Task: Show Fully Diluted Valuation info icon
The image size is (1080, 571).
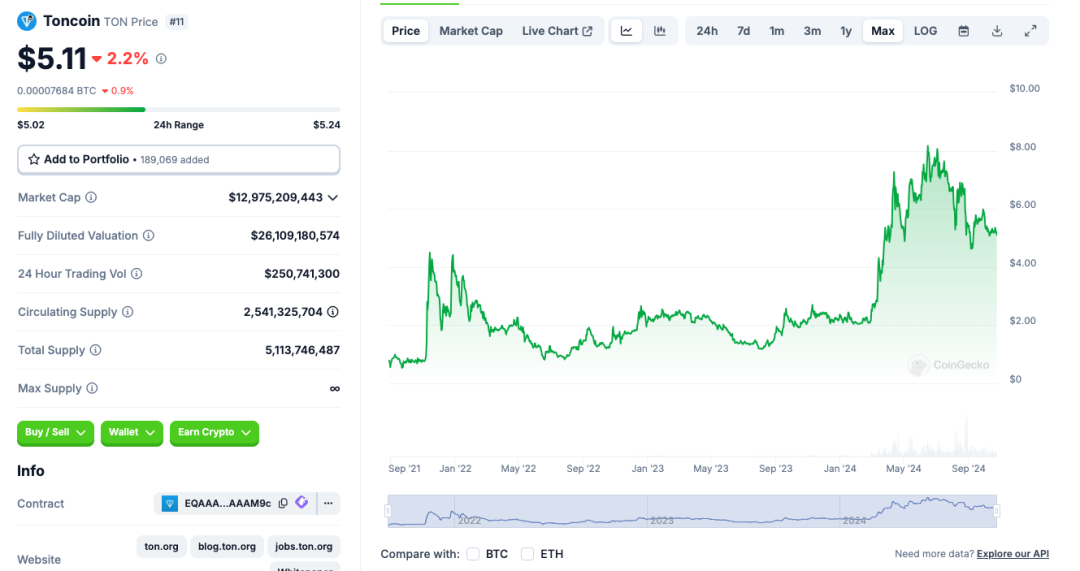Action: [149, 236]
